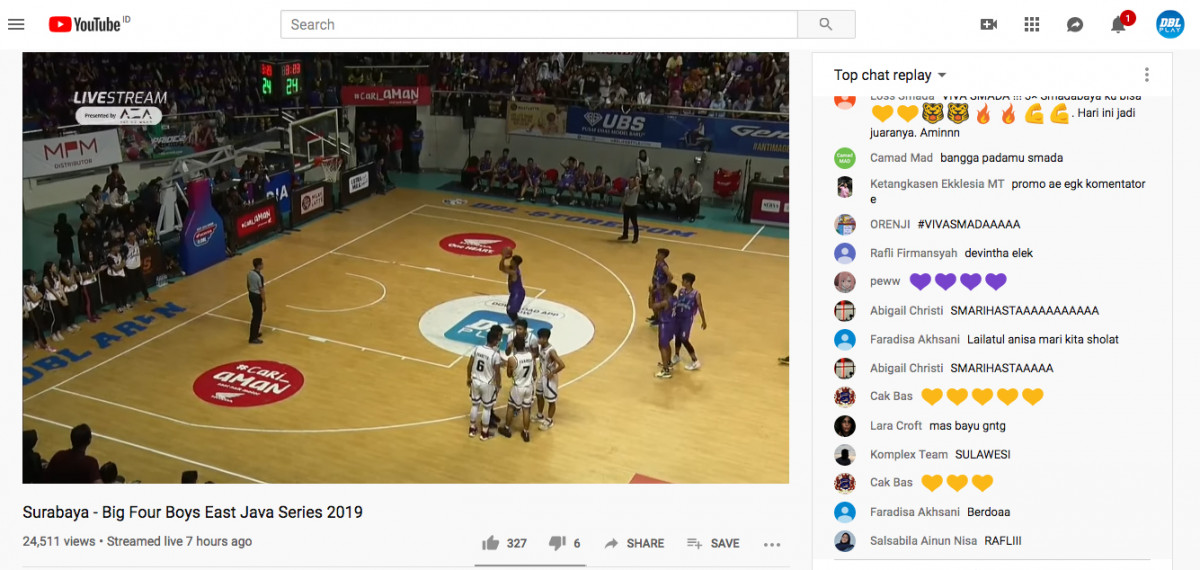Open the hamburger guide menu
The image size is (1200, 570).
[x=16, y=24]
